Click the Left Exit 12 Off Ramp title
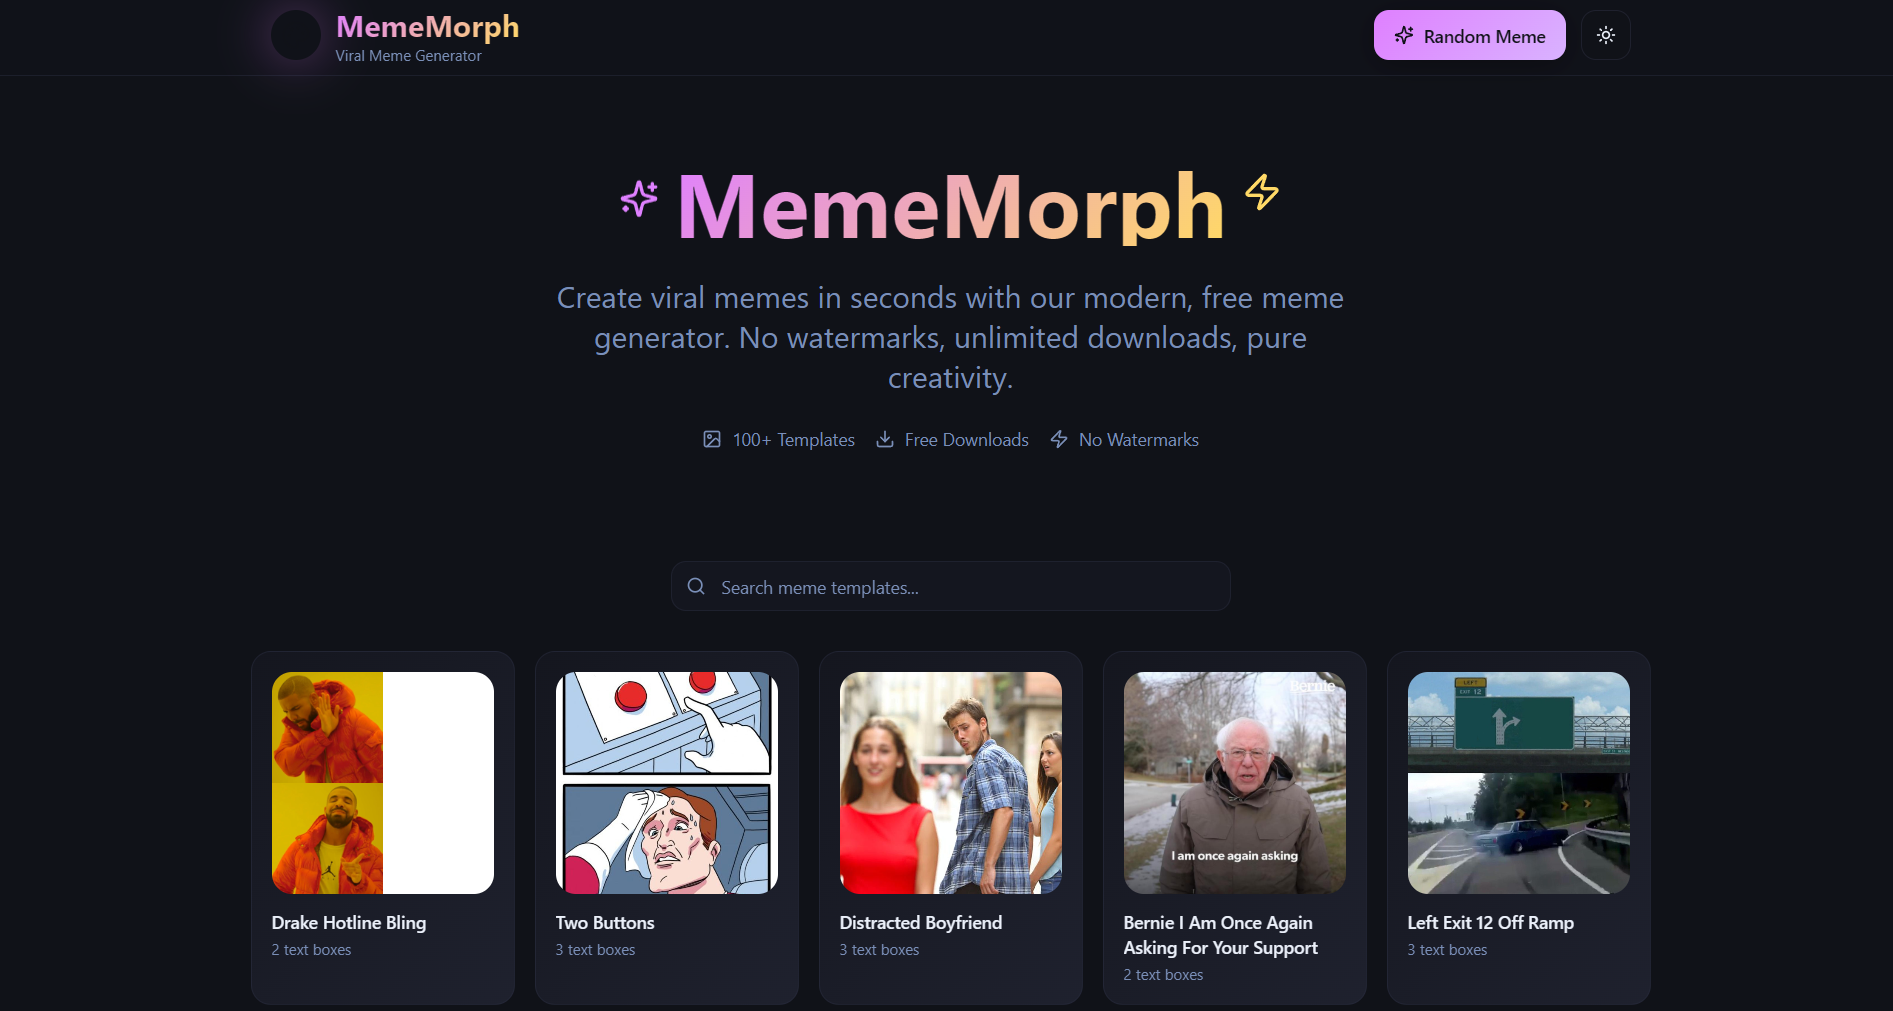The width and height of the screenshot is (1893, 1011). [x=1490, y=923]
